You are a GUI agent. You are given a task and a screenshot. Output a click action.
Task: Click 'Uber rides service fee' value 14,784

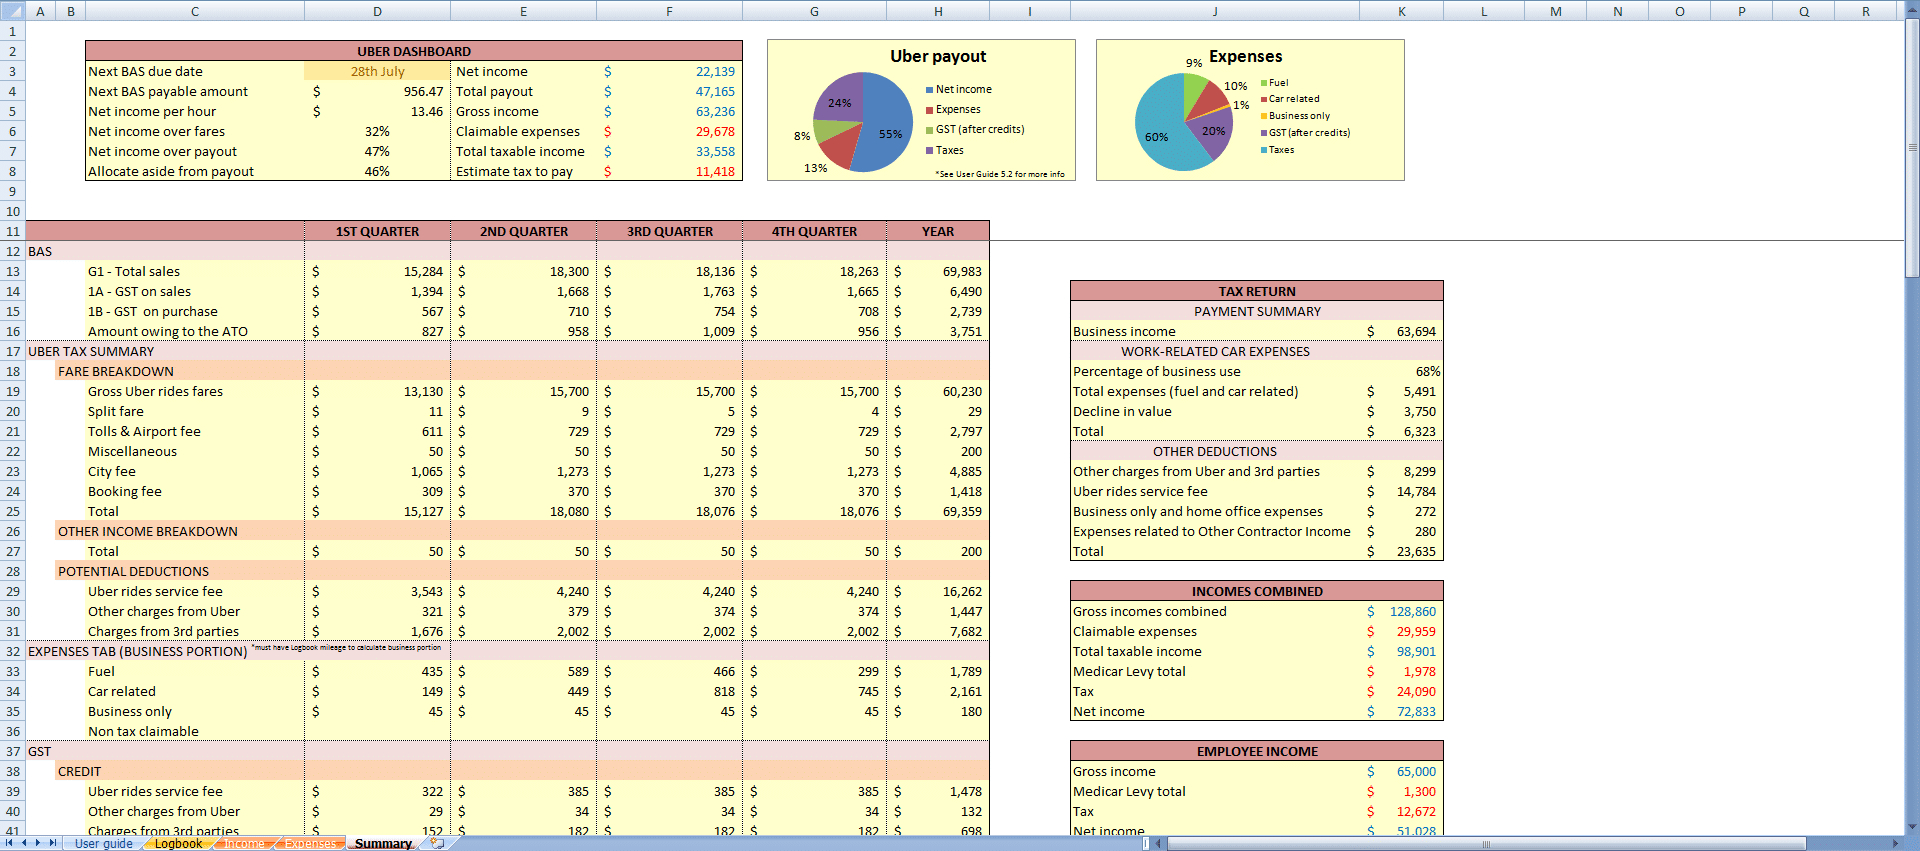(1416, 491)
